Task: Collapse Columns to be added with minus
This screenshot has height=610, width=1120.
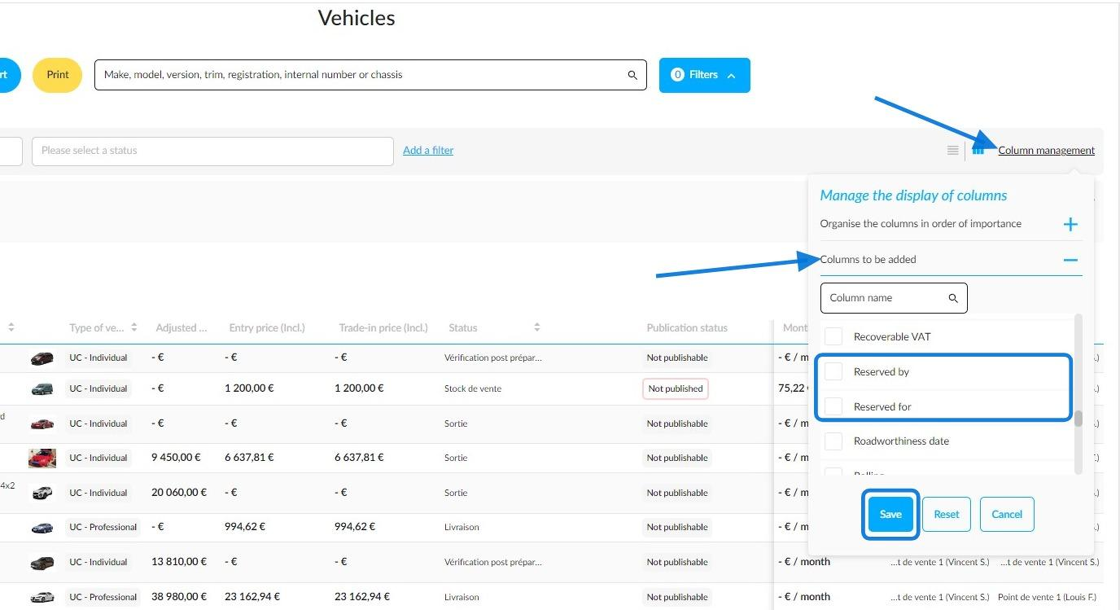Action: 1070,260
